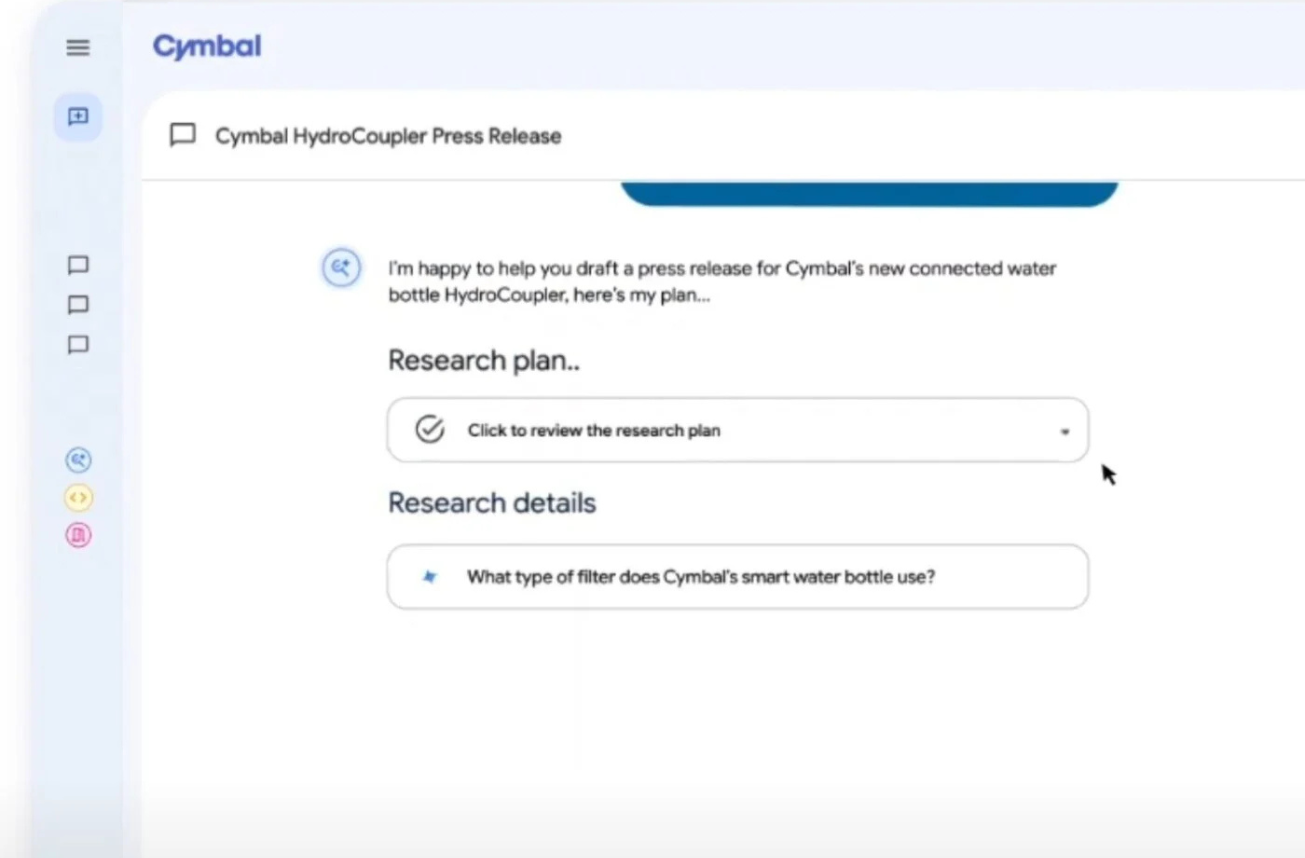Screen dimensions: 1305x858
Task: Click 'Click to review the research plan' text
Action: tap(594, 431)
